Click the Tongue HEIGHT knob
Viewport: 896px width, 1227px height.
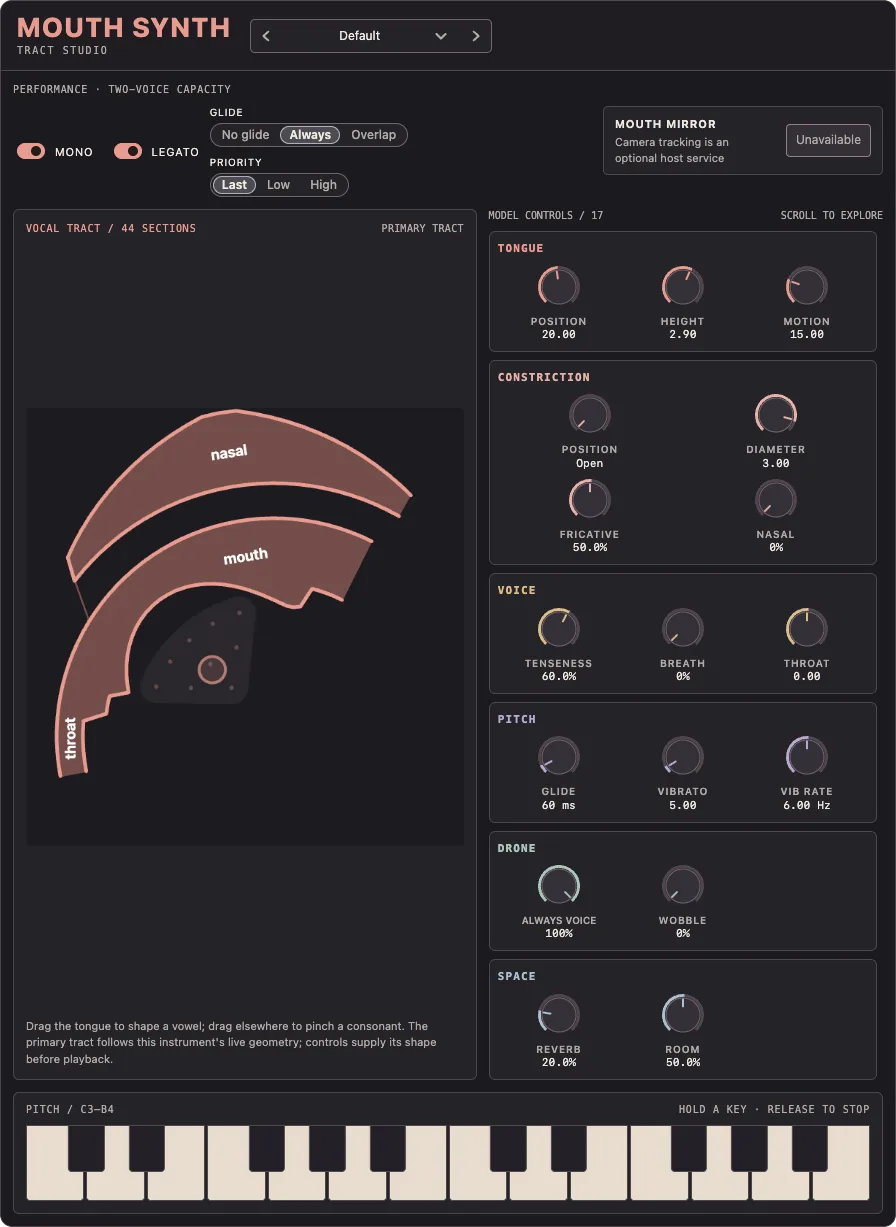tap(683, 287)
